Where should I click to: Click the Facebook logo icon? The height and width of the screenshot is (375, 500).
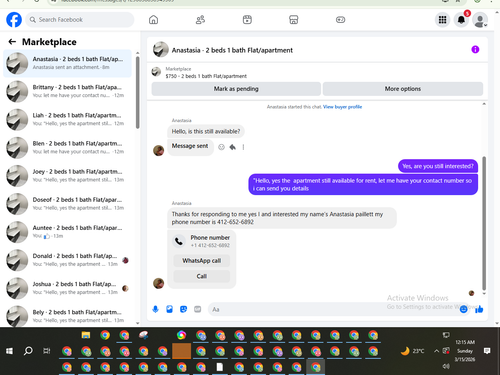[x=14, y=20]
